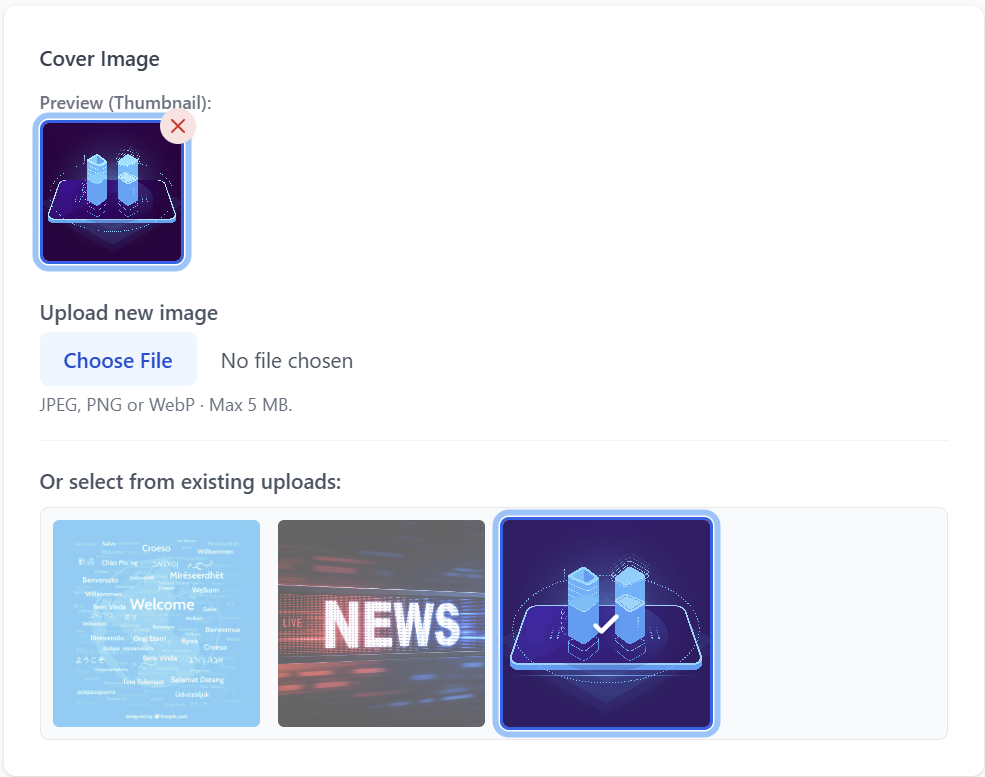Click the 'No file chosen' text
Viewport: 985px width, 777px height.
point(287,361)
